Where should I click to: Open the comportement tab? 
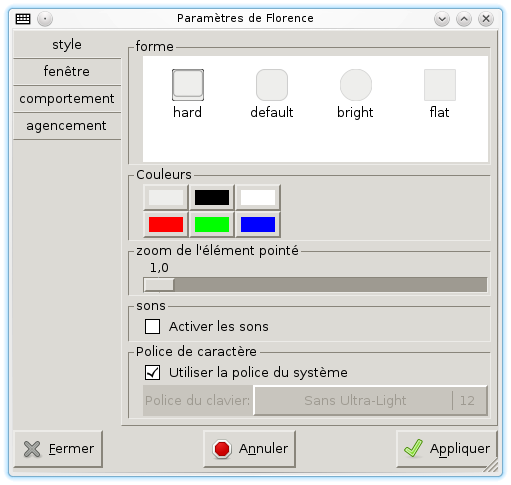pos(67,99)
